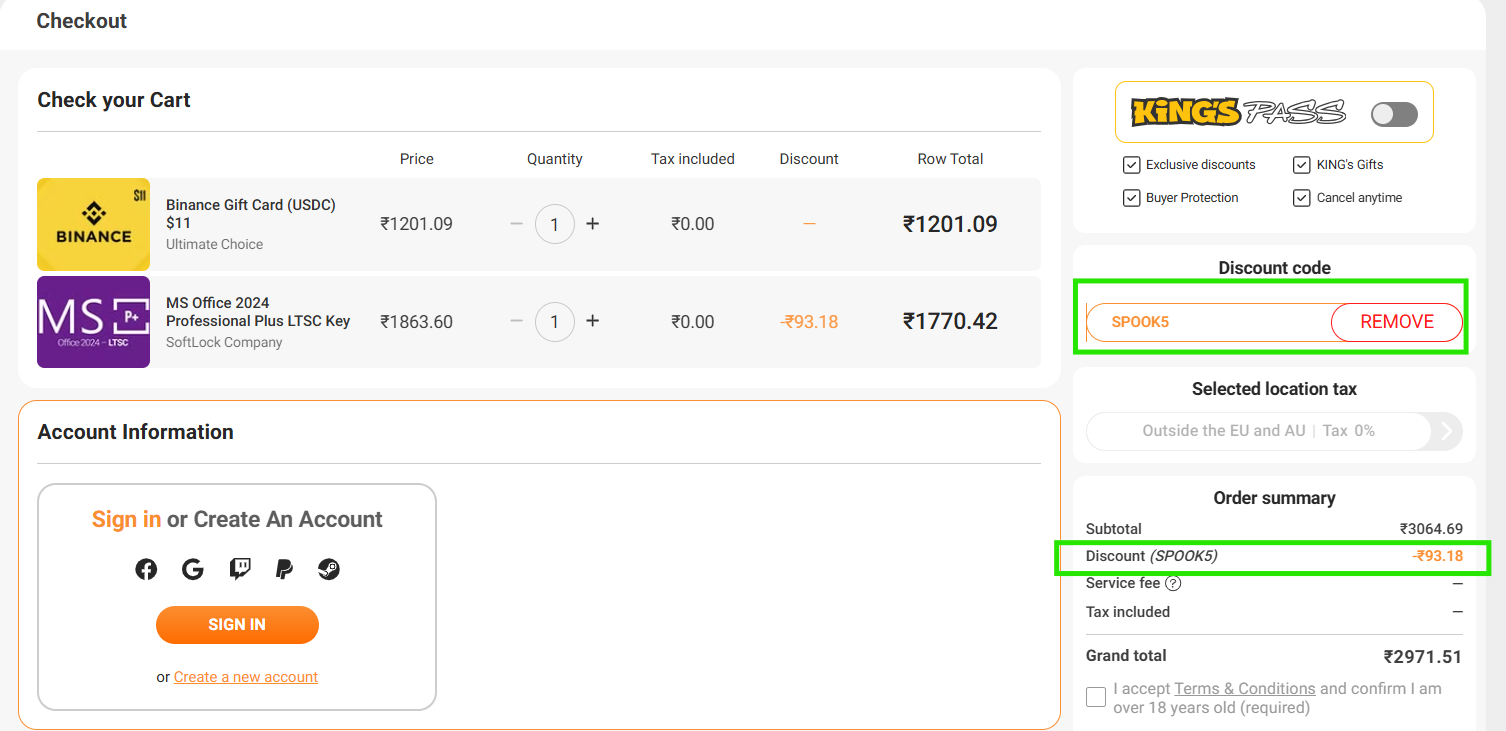Increase Binance Gift Card quantity
The image size is (1506, 731).
pyautogui.click(x=593, y=224)
